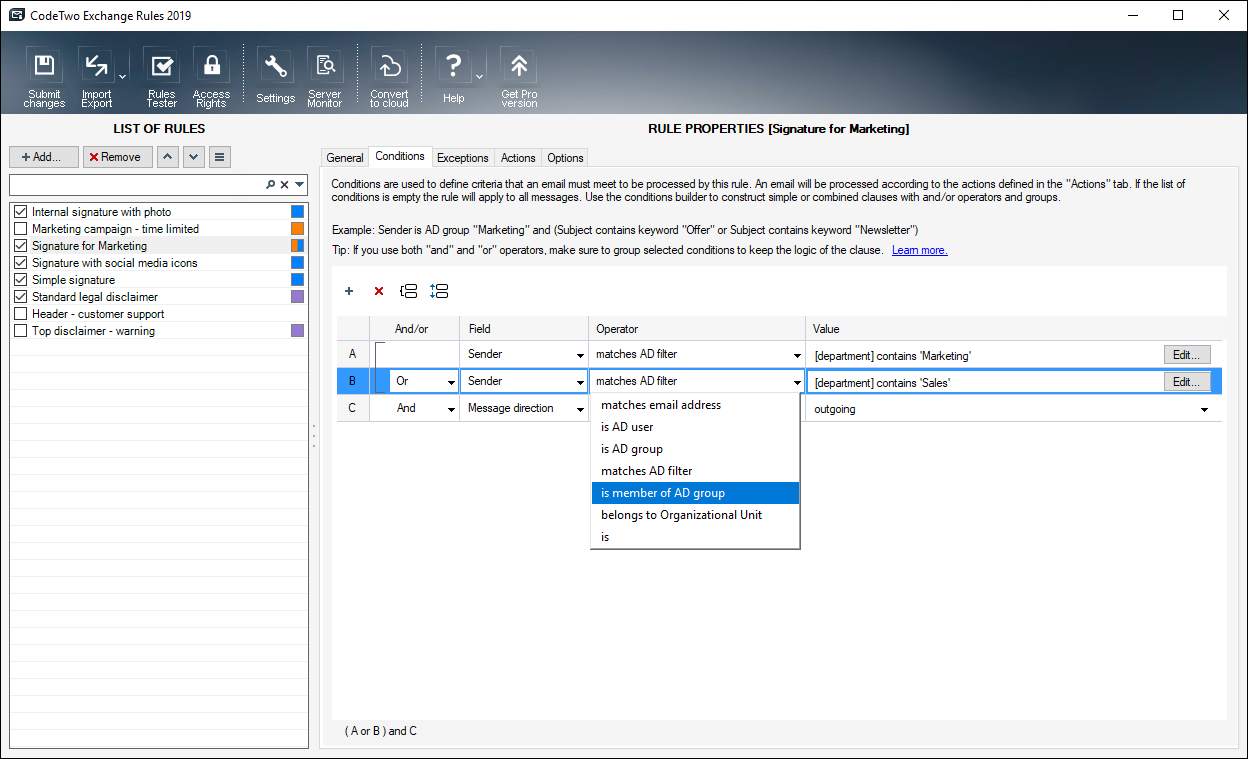
Task: Choose 'is AD group' from operator list
Action: pyautogui.click(x=695, y=449)
